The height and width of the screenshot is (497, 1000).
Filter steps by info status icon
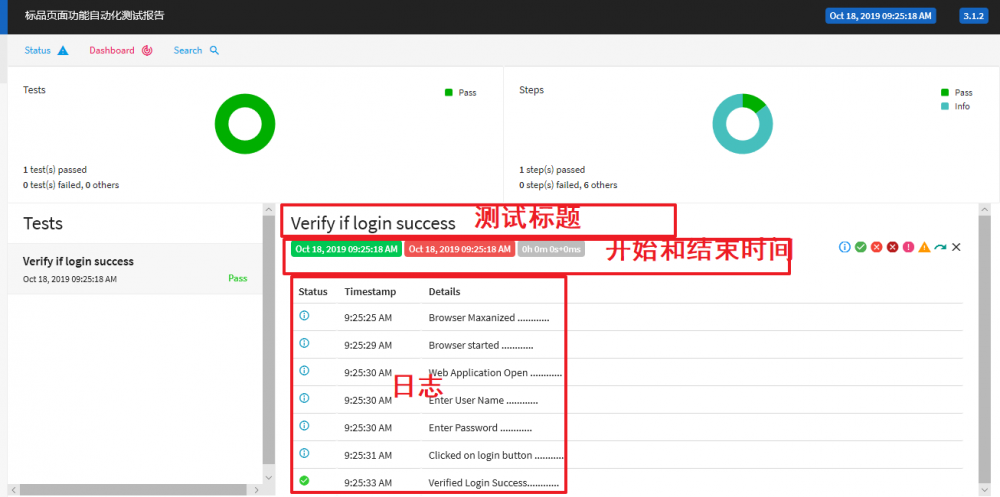click(x=844, y=247)
